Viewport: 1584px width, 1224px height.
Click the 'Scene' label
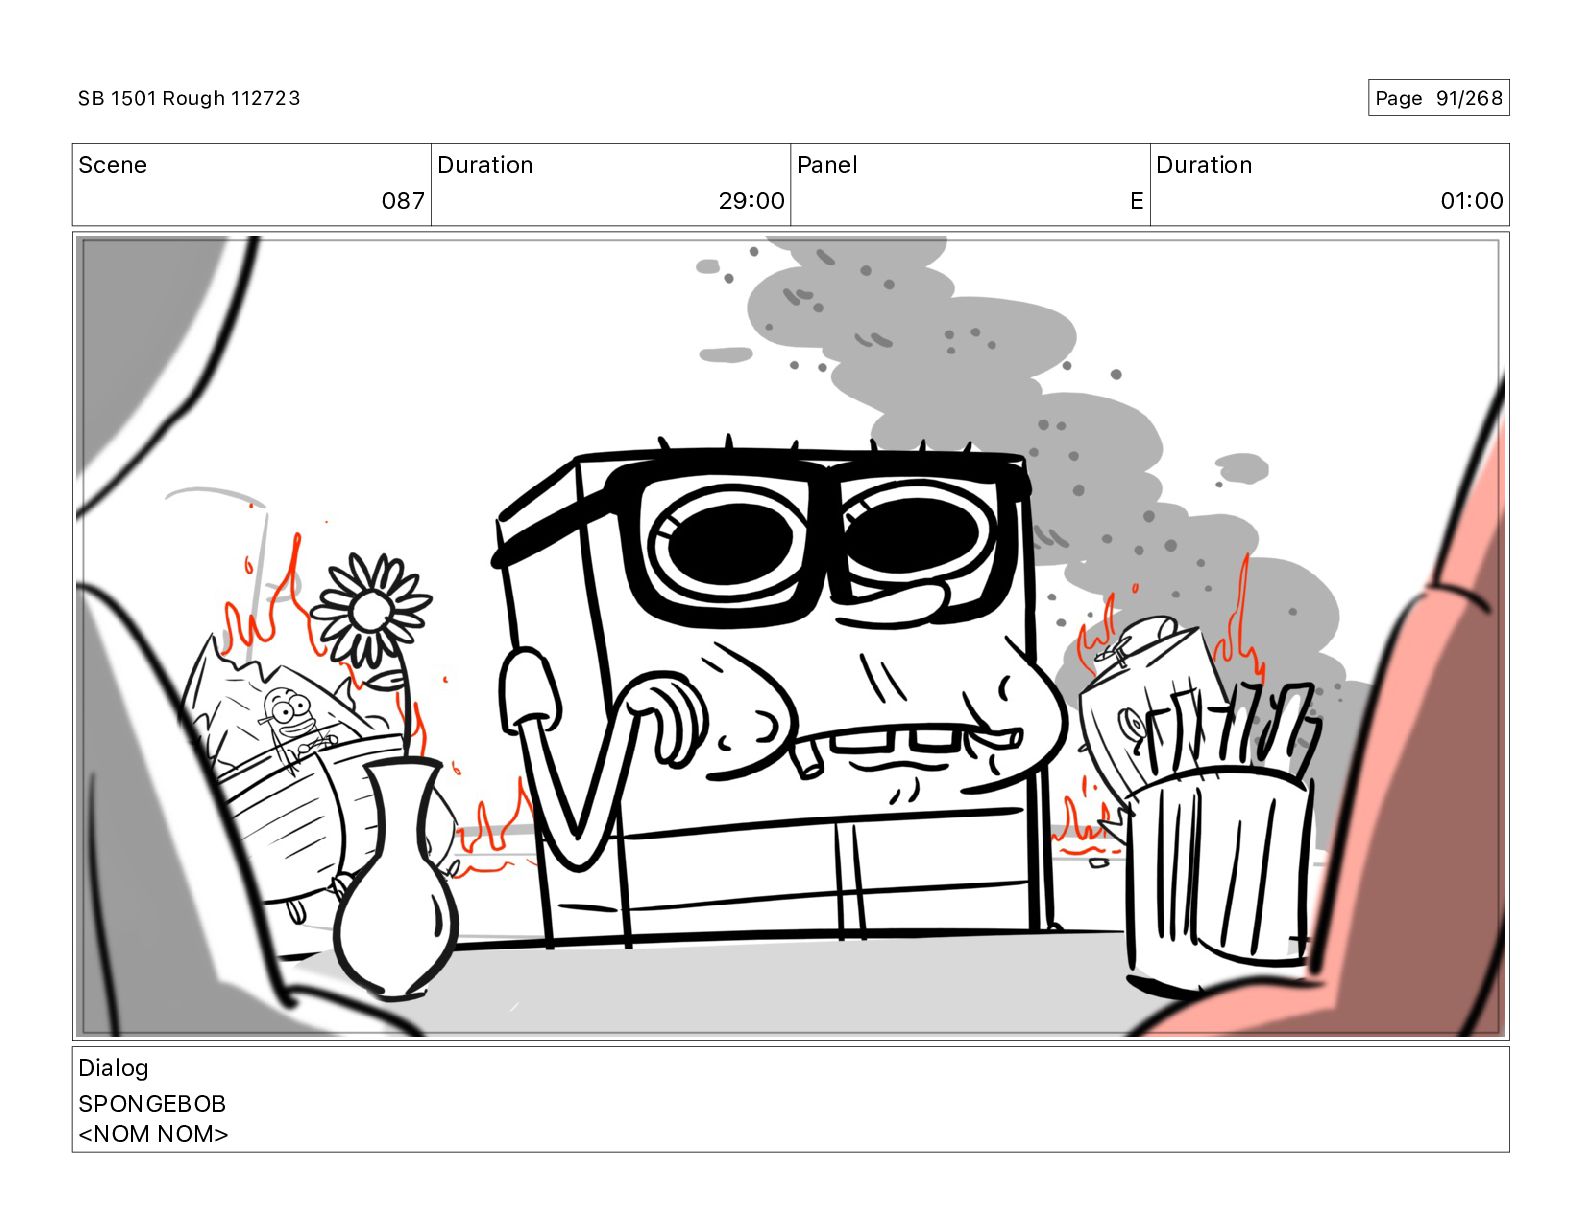coord(113,165)
